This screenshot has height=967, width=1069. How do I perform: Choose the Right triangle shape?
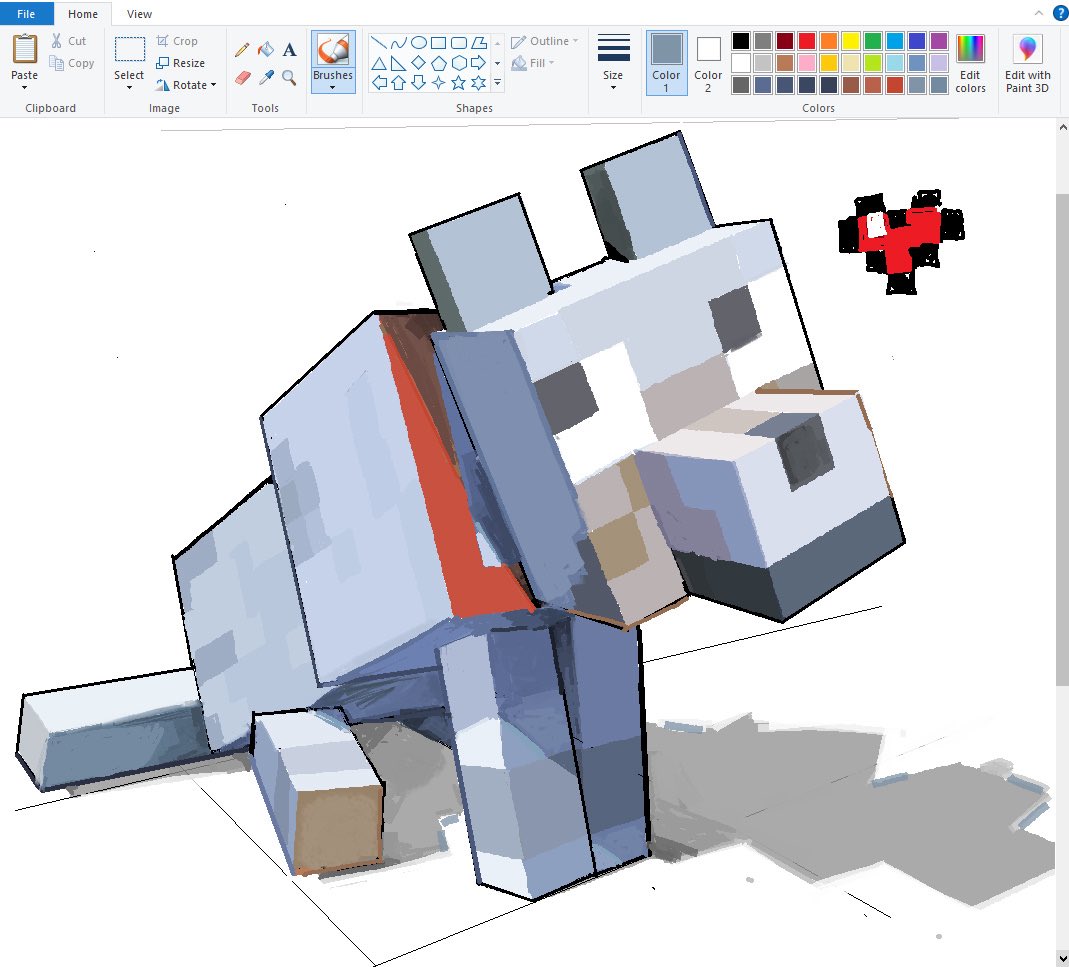[399, 63]
